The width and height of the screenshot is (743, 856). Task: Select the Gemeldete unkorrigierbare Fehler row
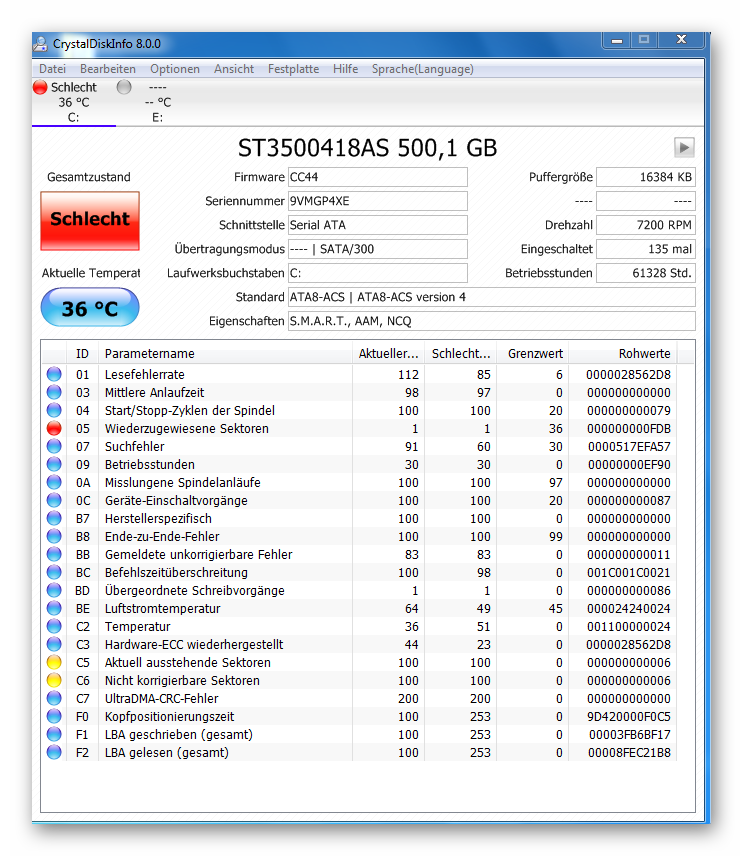(359, 554)
